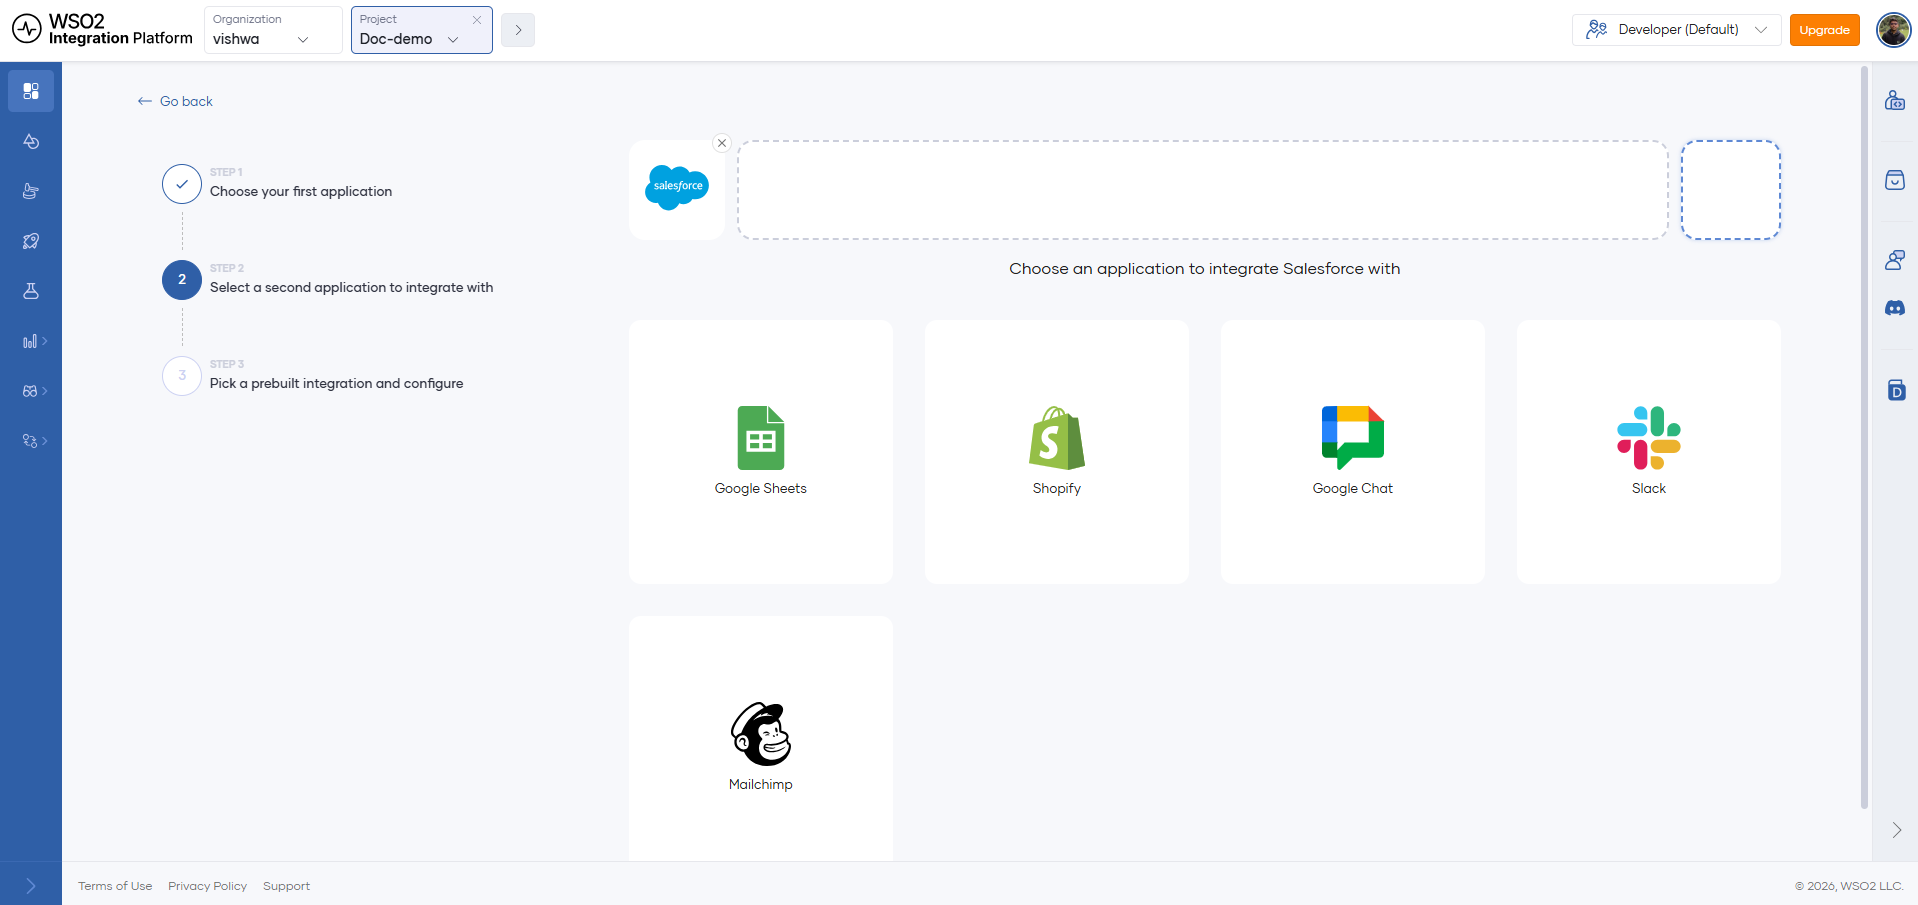Click the Salesforce logo tile

click(x=677, y=190)
